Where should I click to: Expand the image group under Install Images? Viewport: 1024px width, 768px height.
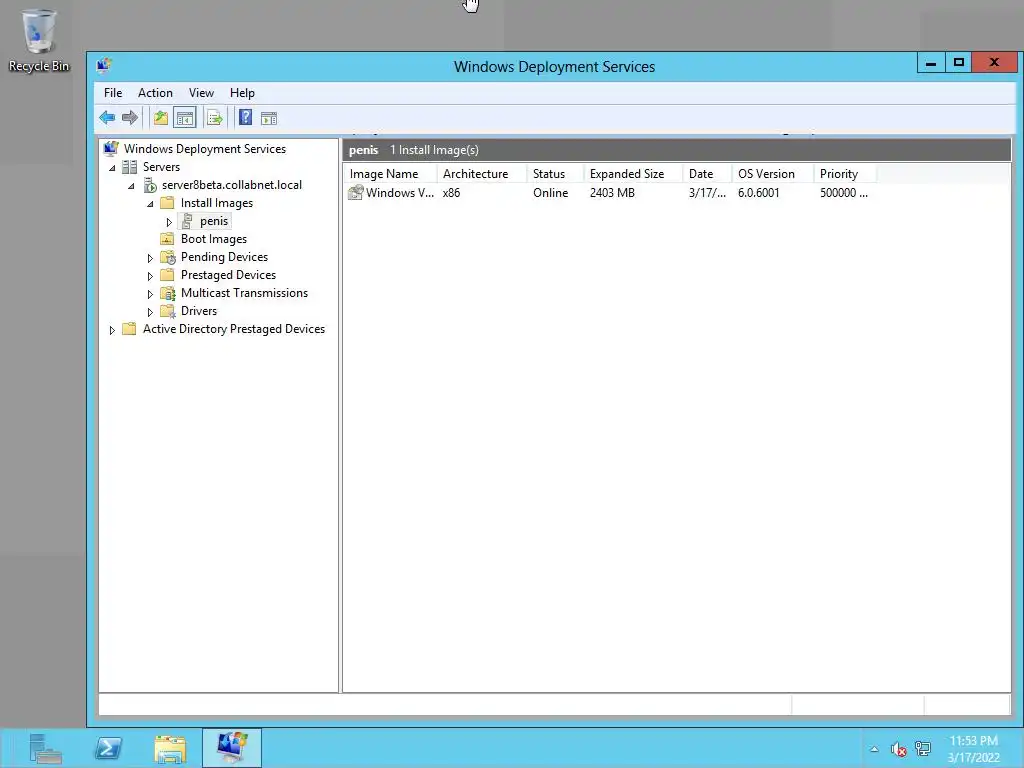click(x=169, y=222)
